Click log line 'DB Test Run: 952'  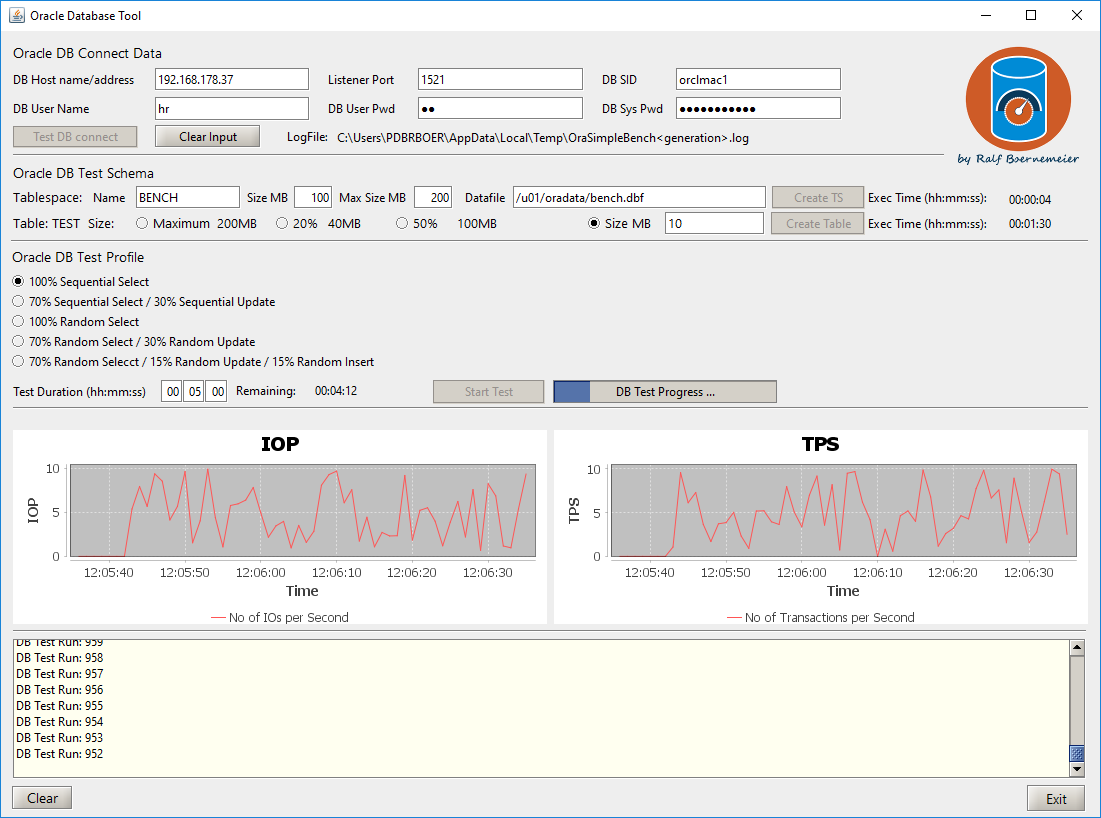(x=60, y=753)
